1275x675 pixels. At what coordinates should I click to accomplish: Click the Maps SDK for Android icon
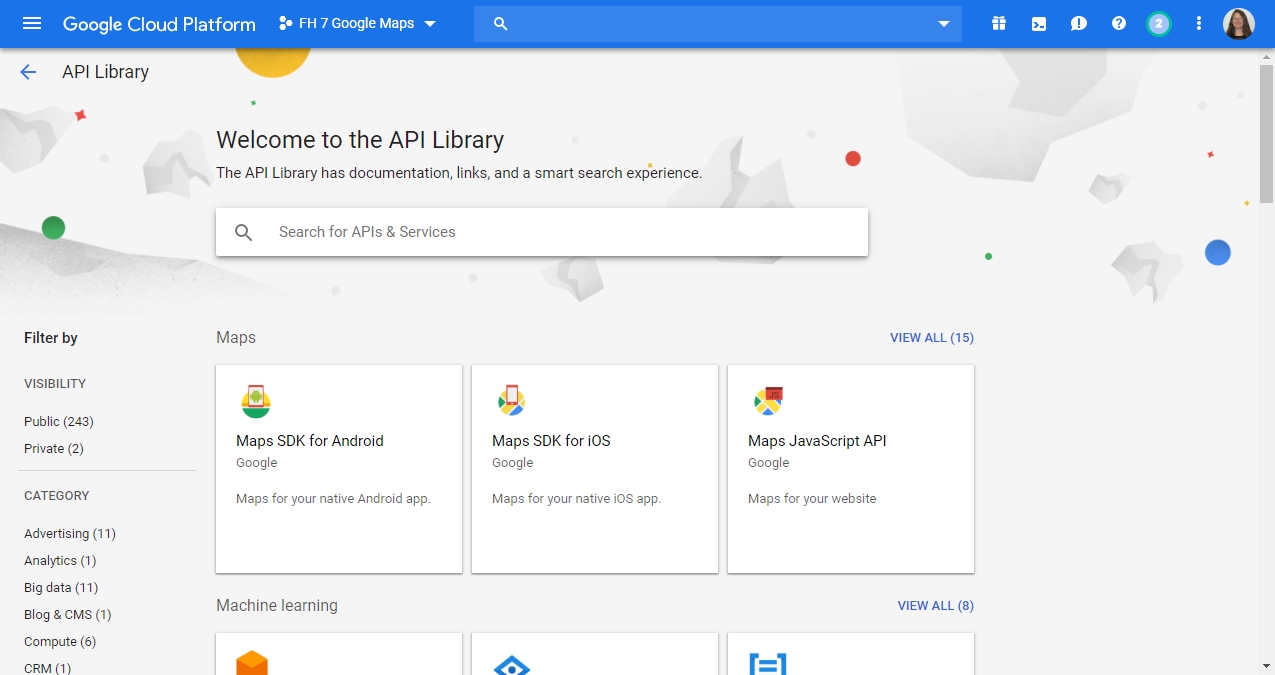click(256, 401)
